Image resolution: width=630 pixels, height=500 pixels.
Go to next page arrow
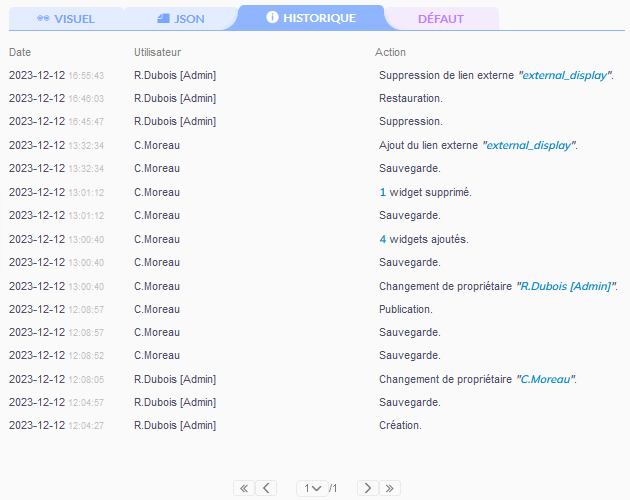pyautogui.click(x=368, y=488)
